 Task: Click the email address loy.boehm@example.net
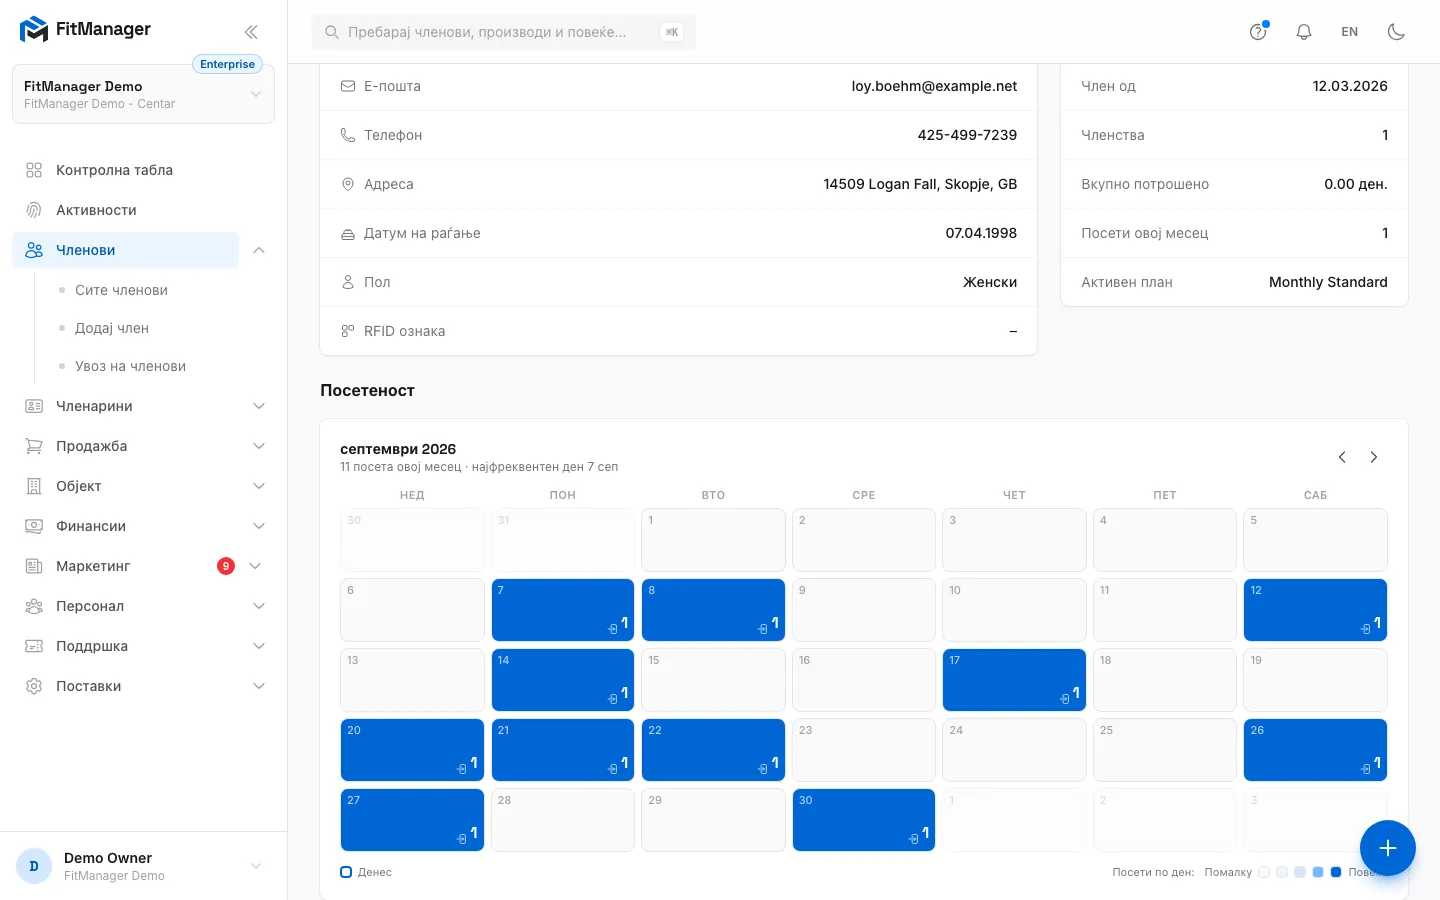(934, 86)
